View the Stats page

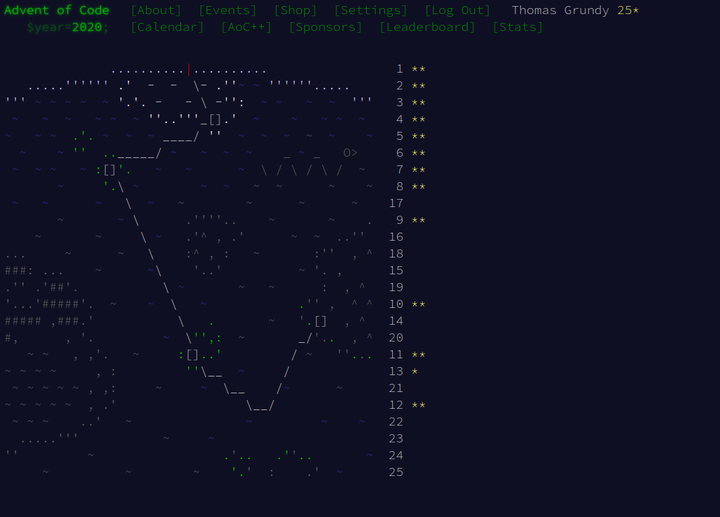pos(517,27)
